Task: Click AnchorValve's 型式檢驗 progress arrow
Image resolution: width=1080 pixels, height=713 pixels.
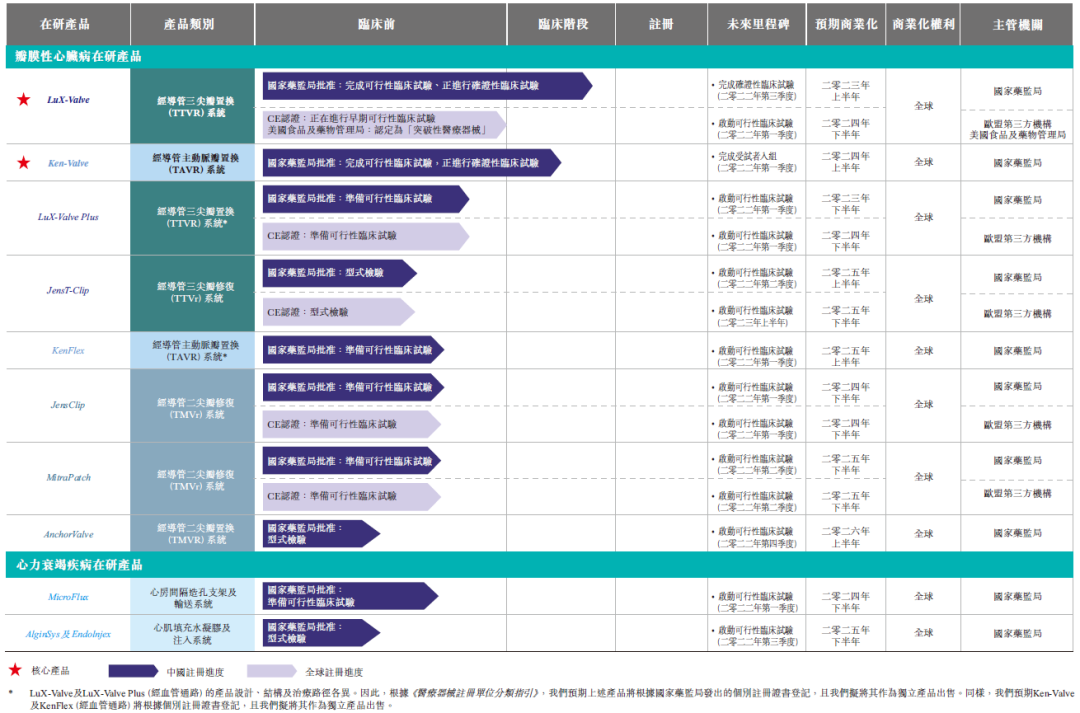Action: point(321,534)
